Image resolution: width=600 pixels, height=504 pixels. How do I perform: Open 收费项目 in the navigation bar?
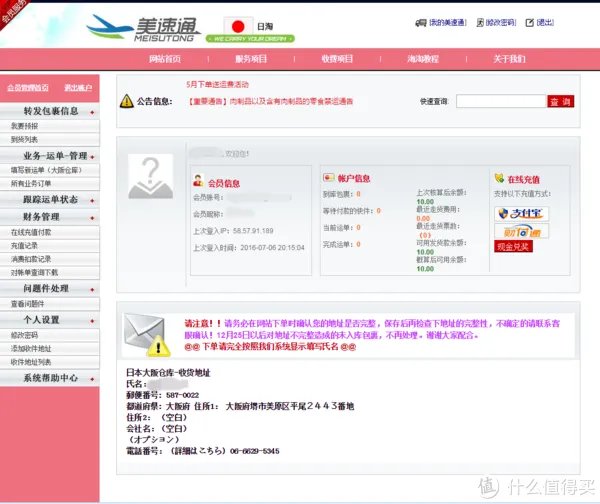click(x=337, y=59)
